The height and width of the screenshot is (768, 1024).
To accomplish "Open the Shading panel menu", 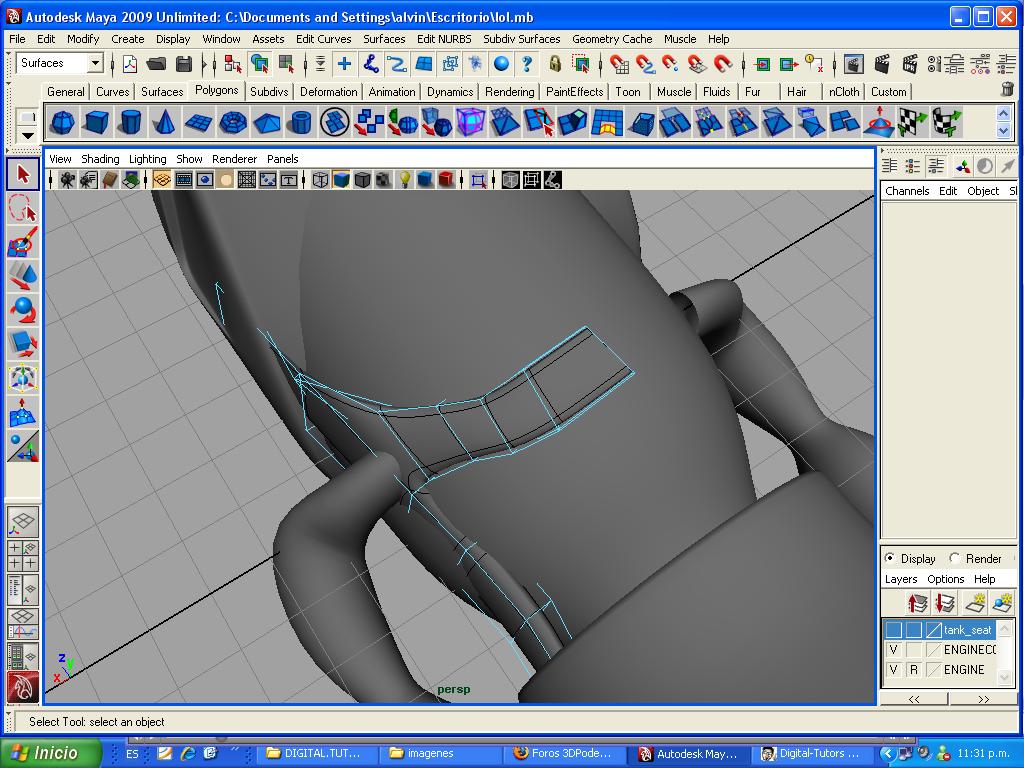I will (100, 159).
